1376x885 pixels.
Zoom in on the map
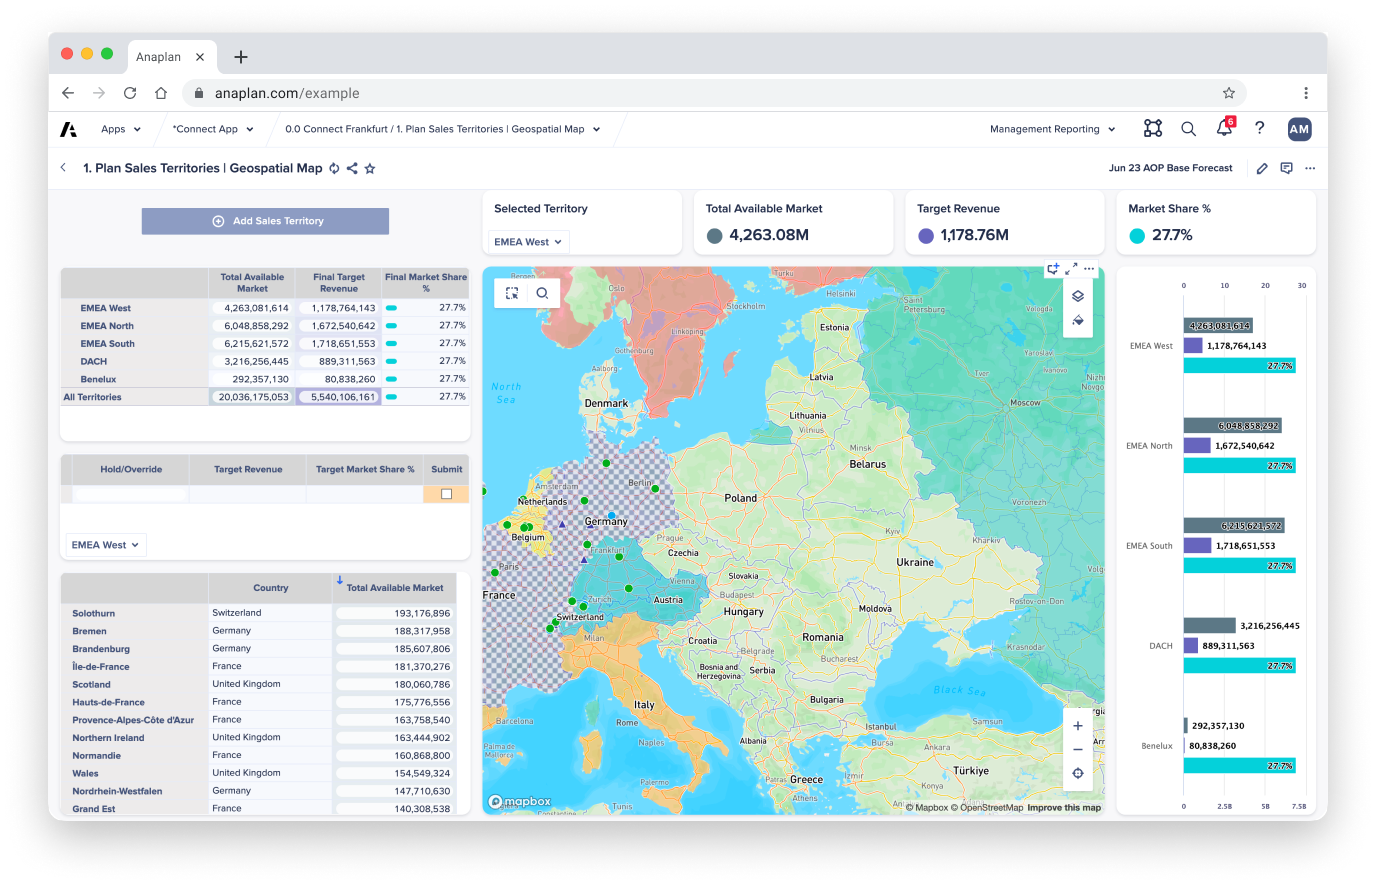[x=1078, y=726]
